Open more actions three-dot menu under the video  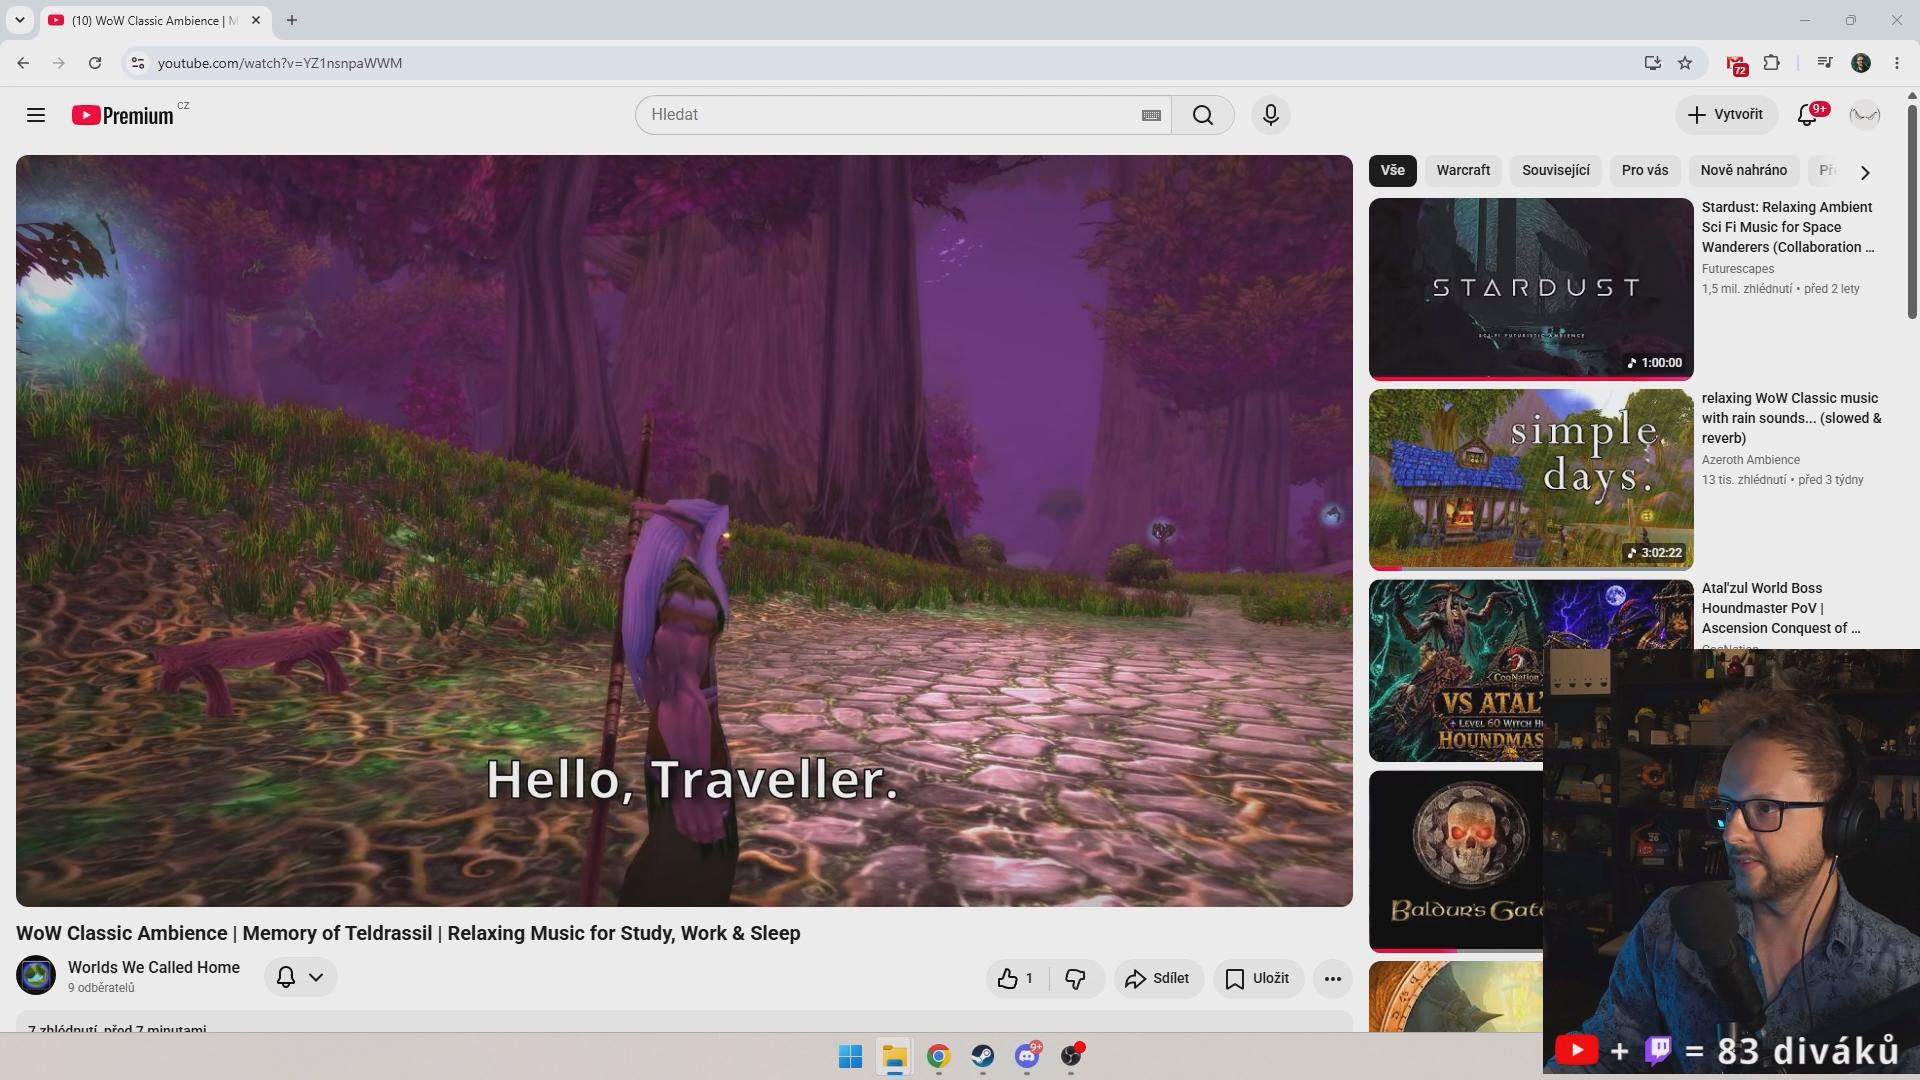(1333, 978)
